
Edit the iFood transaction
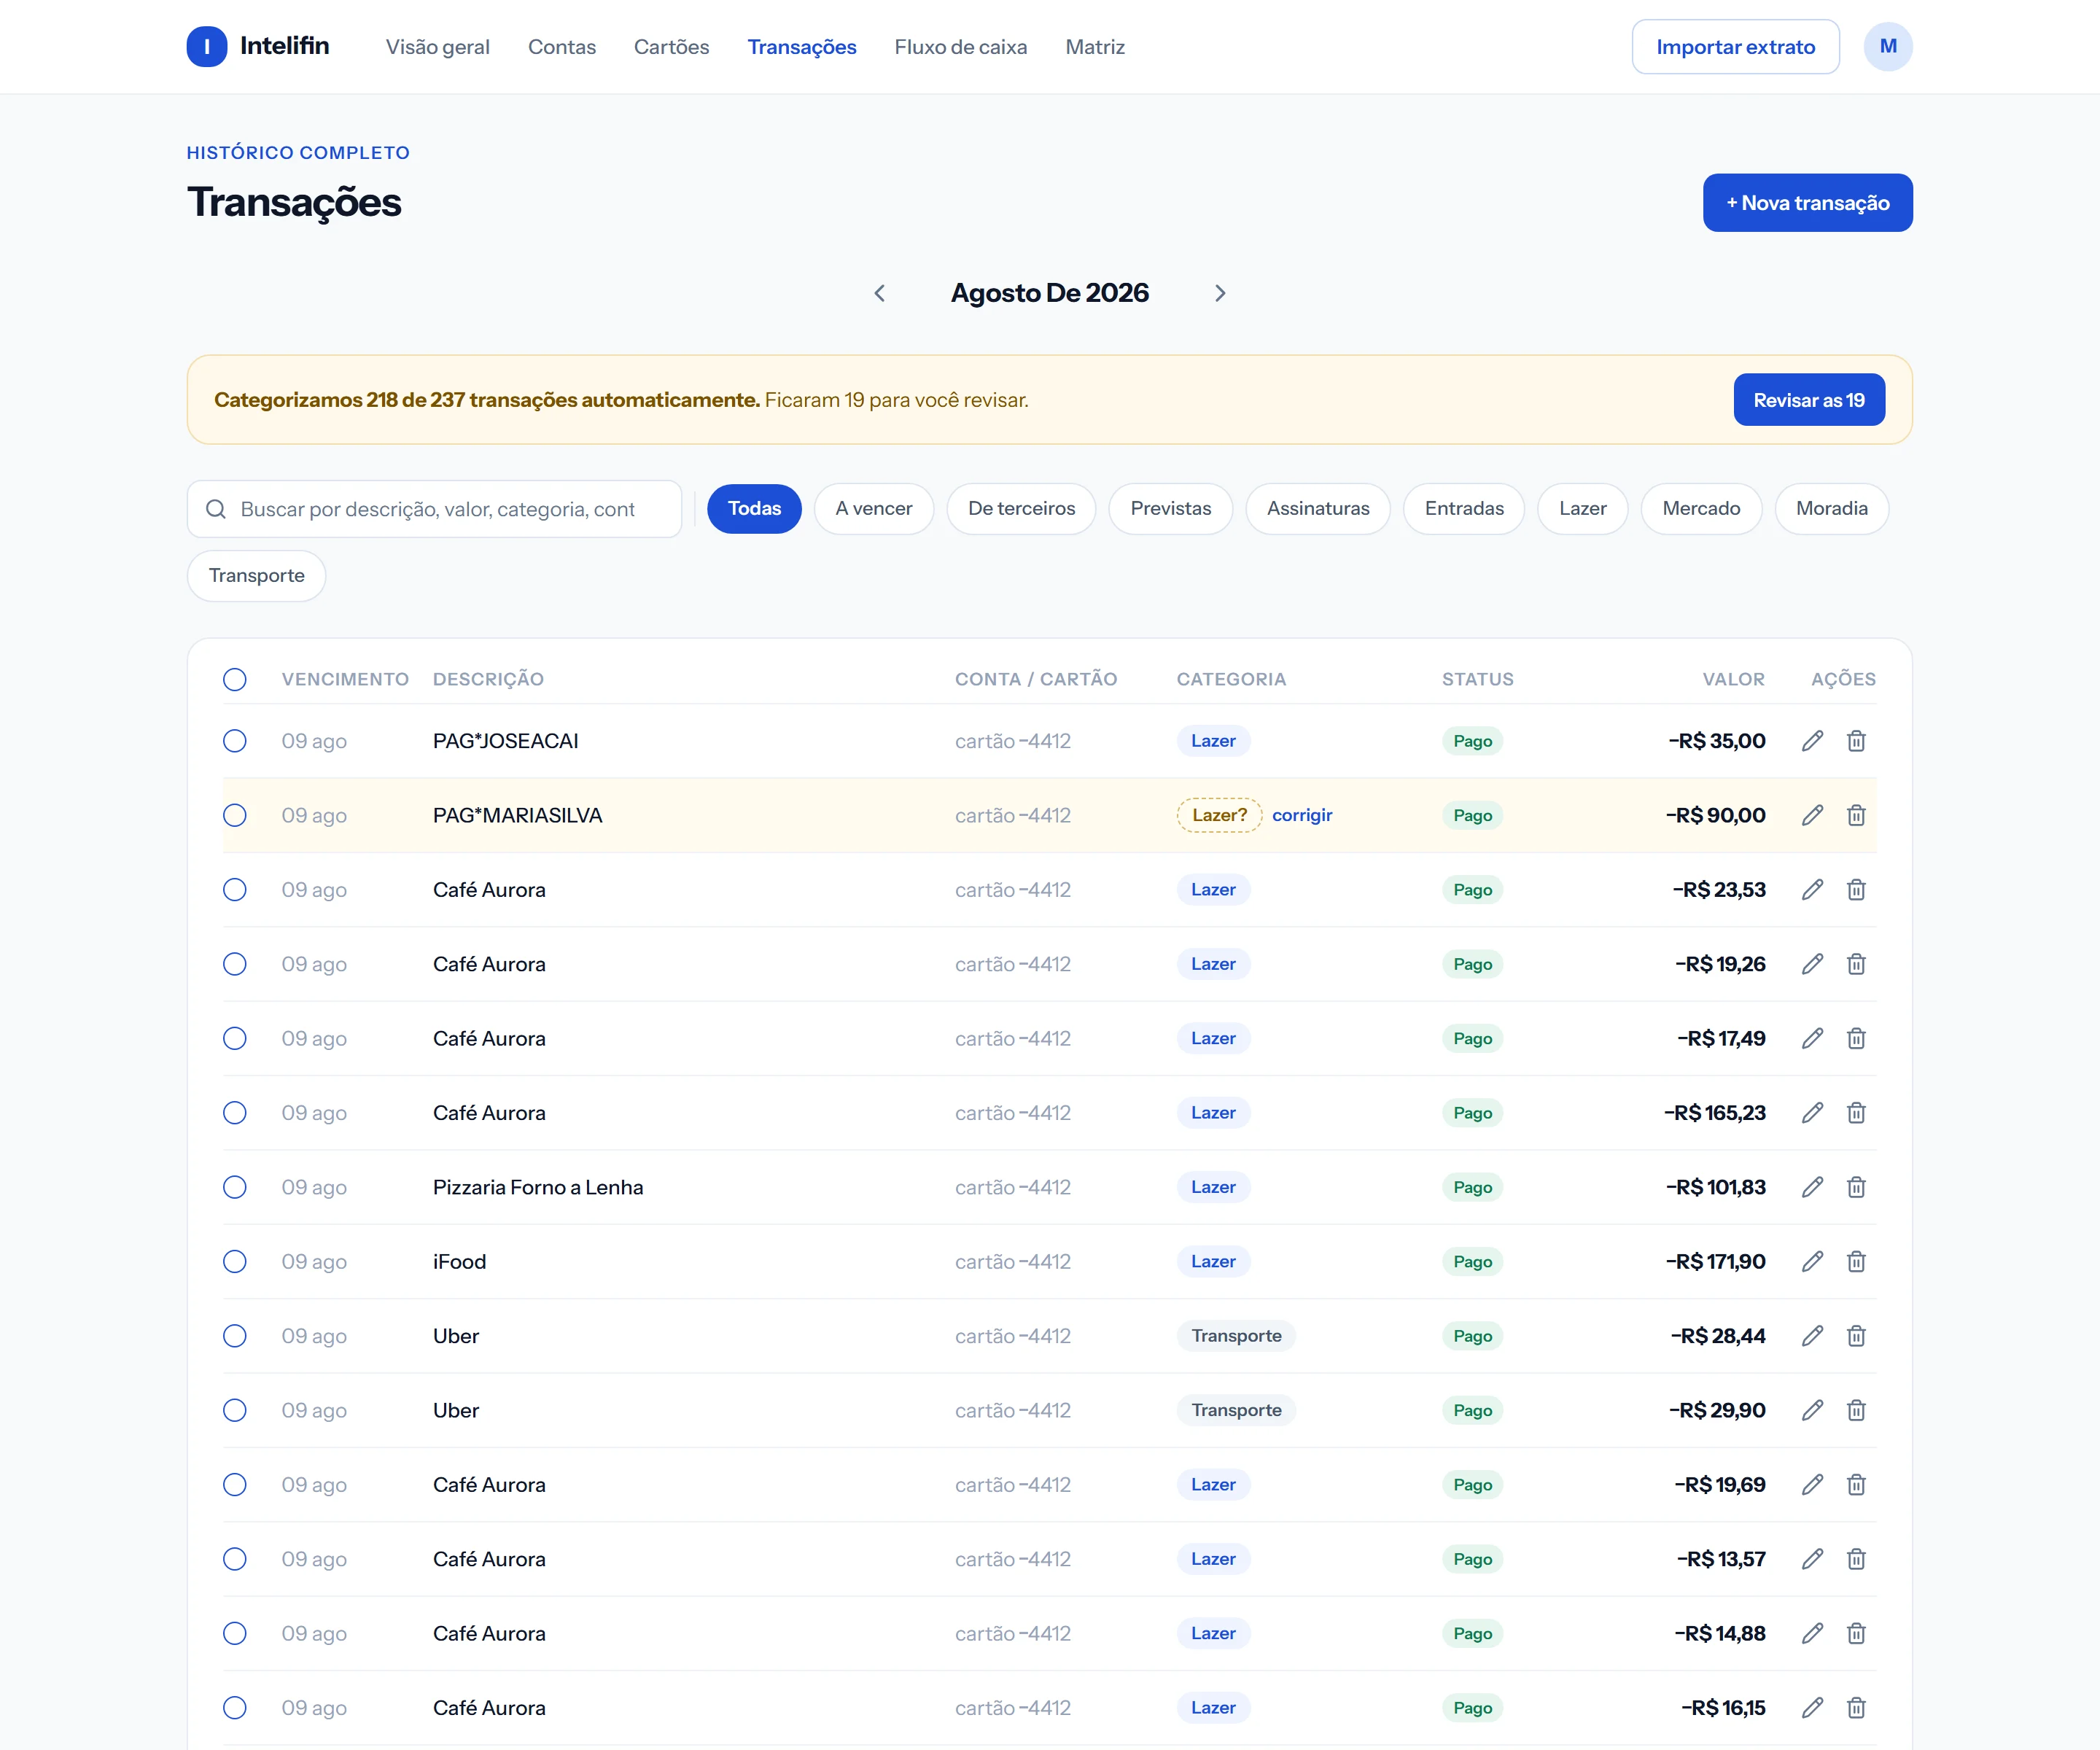click(1813, 1261)
